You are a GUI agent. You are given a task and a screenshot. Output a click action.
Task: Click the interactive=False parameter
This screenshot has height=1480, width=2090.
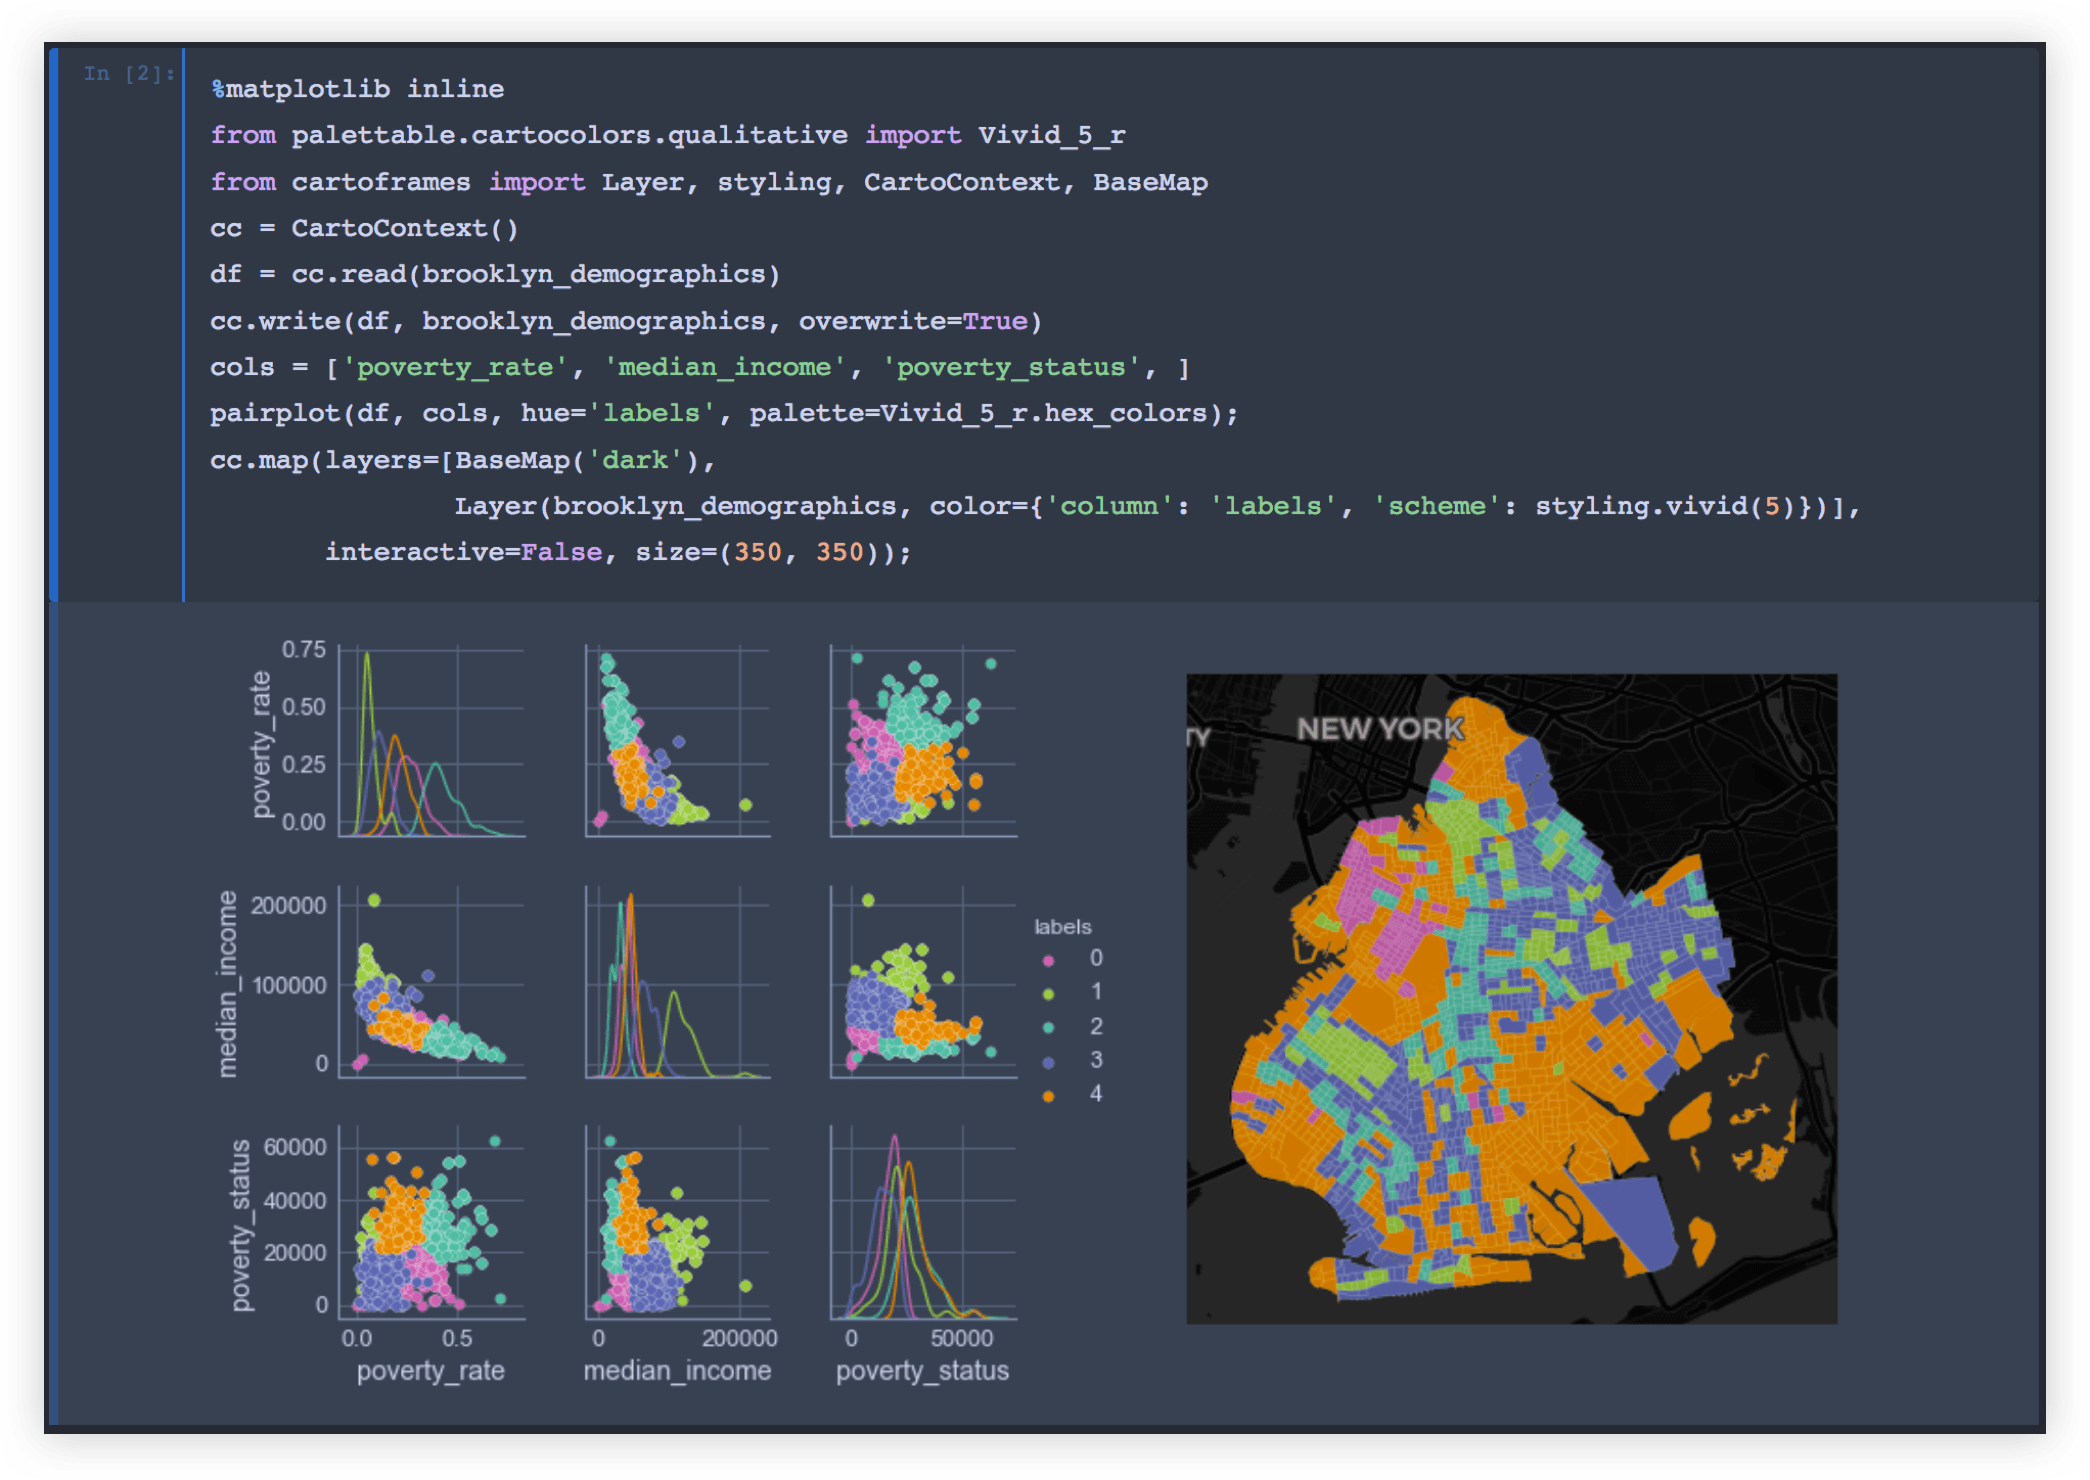pyautogui.click(x=463, y=551)
